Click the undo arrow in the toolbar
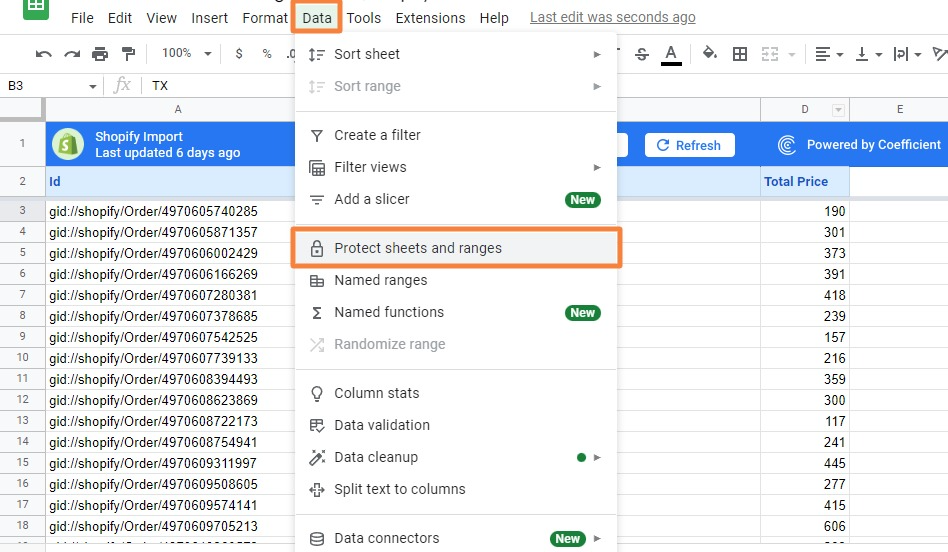 pos(43,54)
